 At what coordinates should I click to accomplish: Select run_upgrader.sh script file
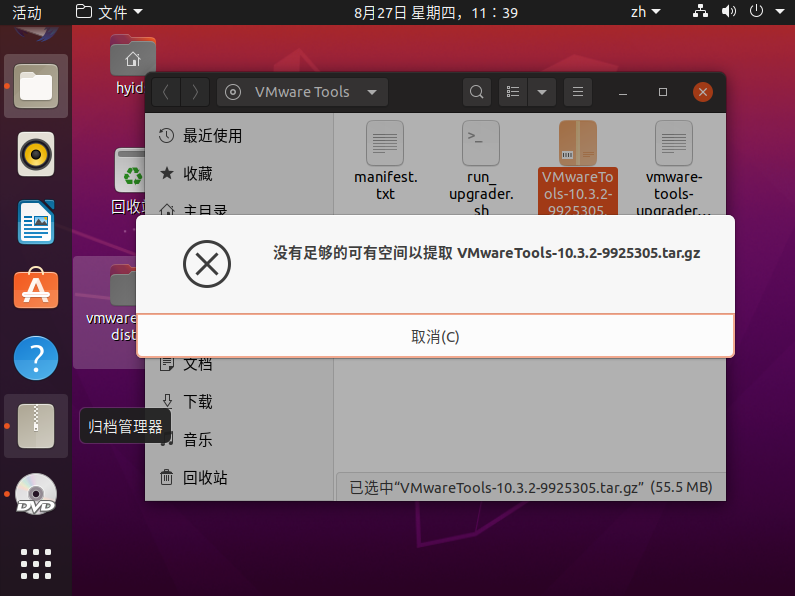point(481,167)
